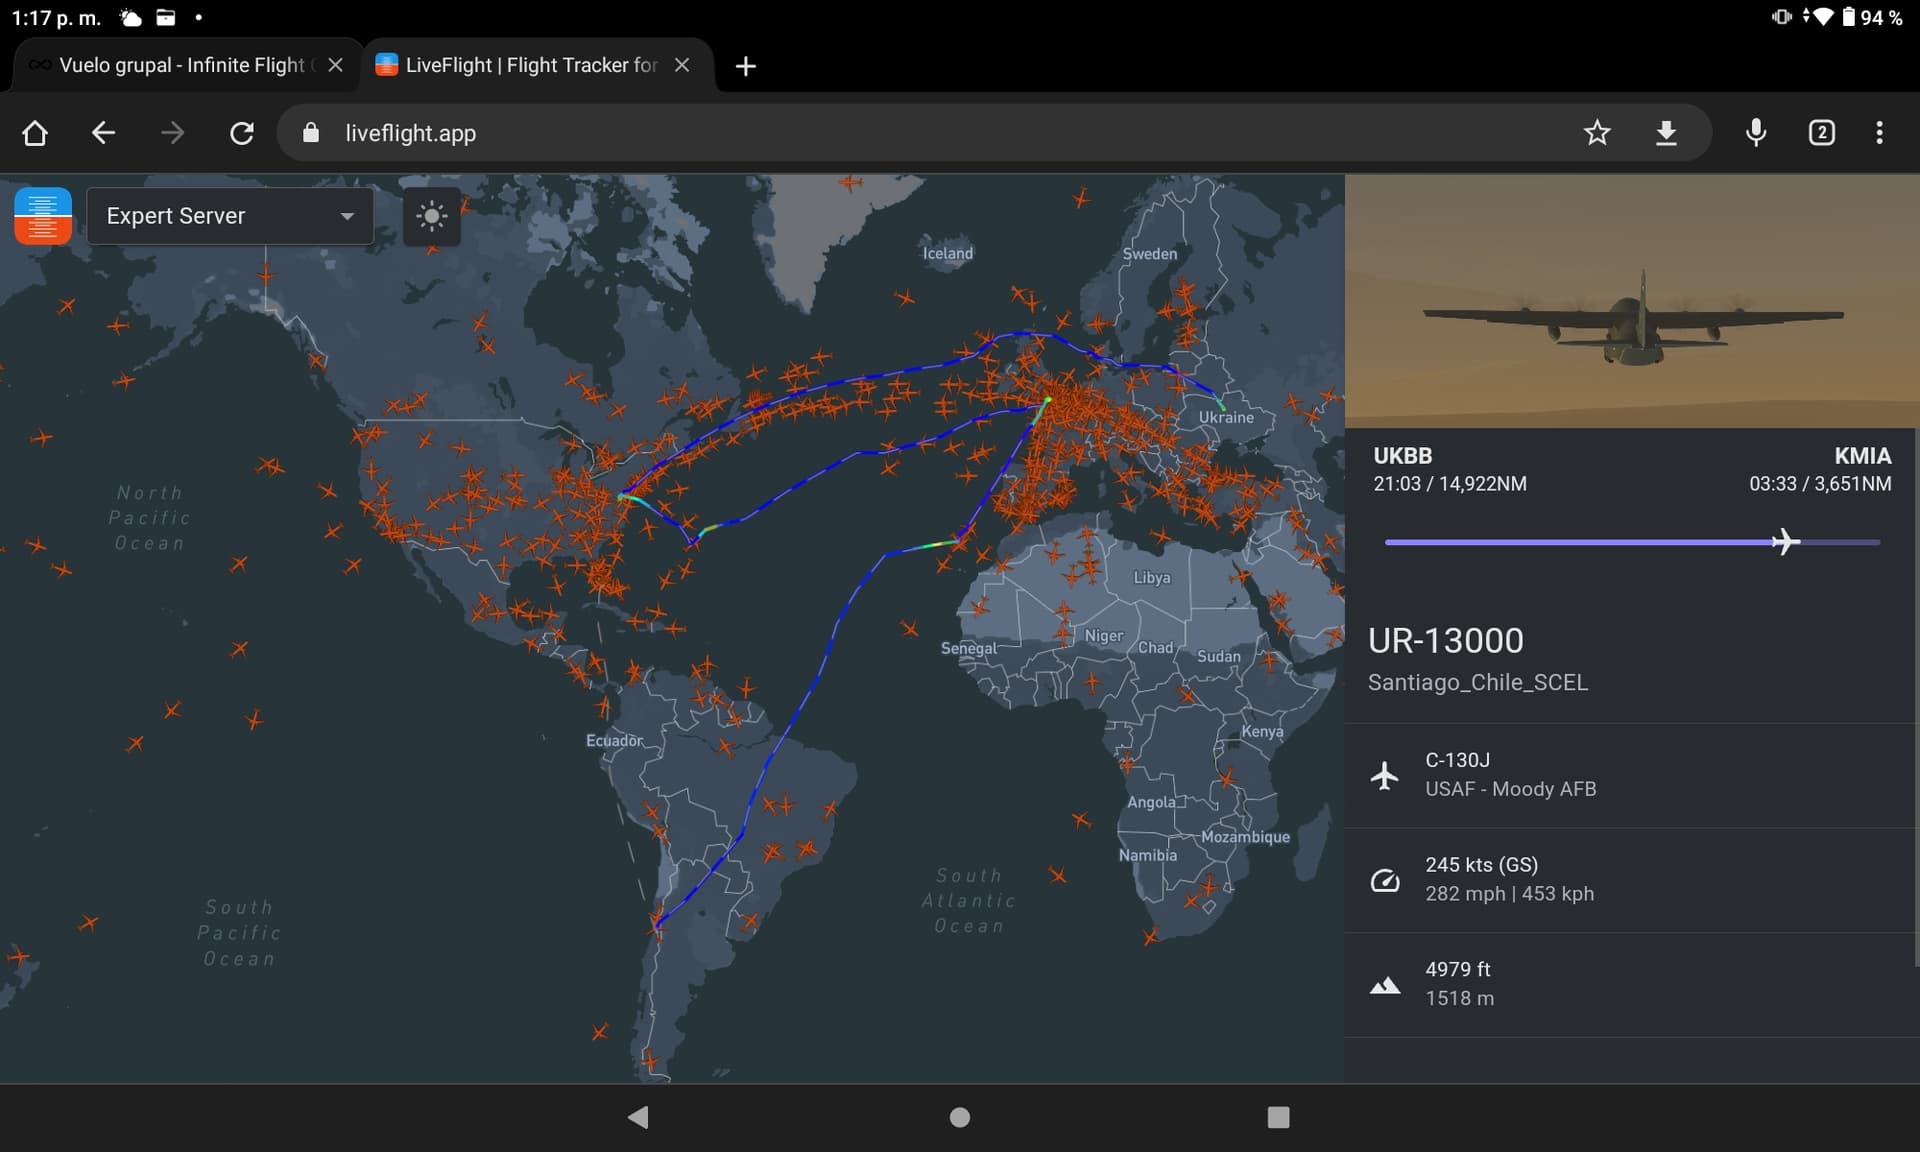Image resolution: width=1920 pixels, height=1152 pixels.
Task: Bookmark this page with the star icon
Action: (1597, 133)
